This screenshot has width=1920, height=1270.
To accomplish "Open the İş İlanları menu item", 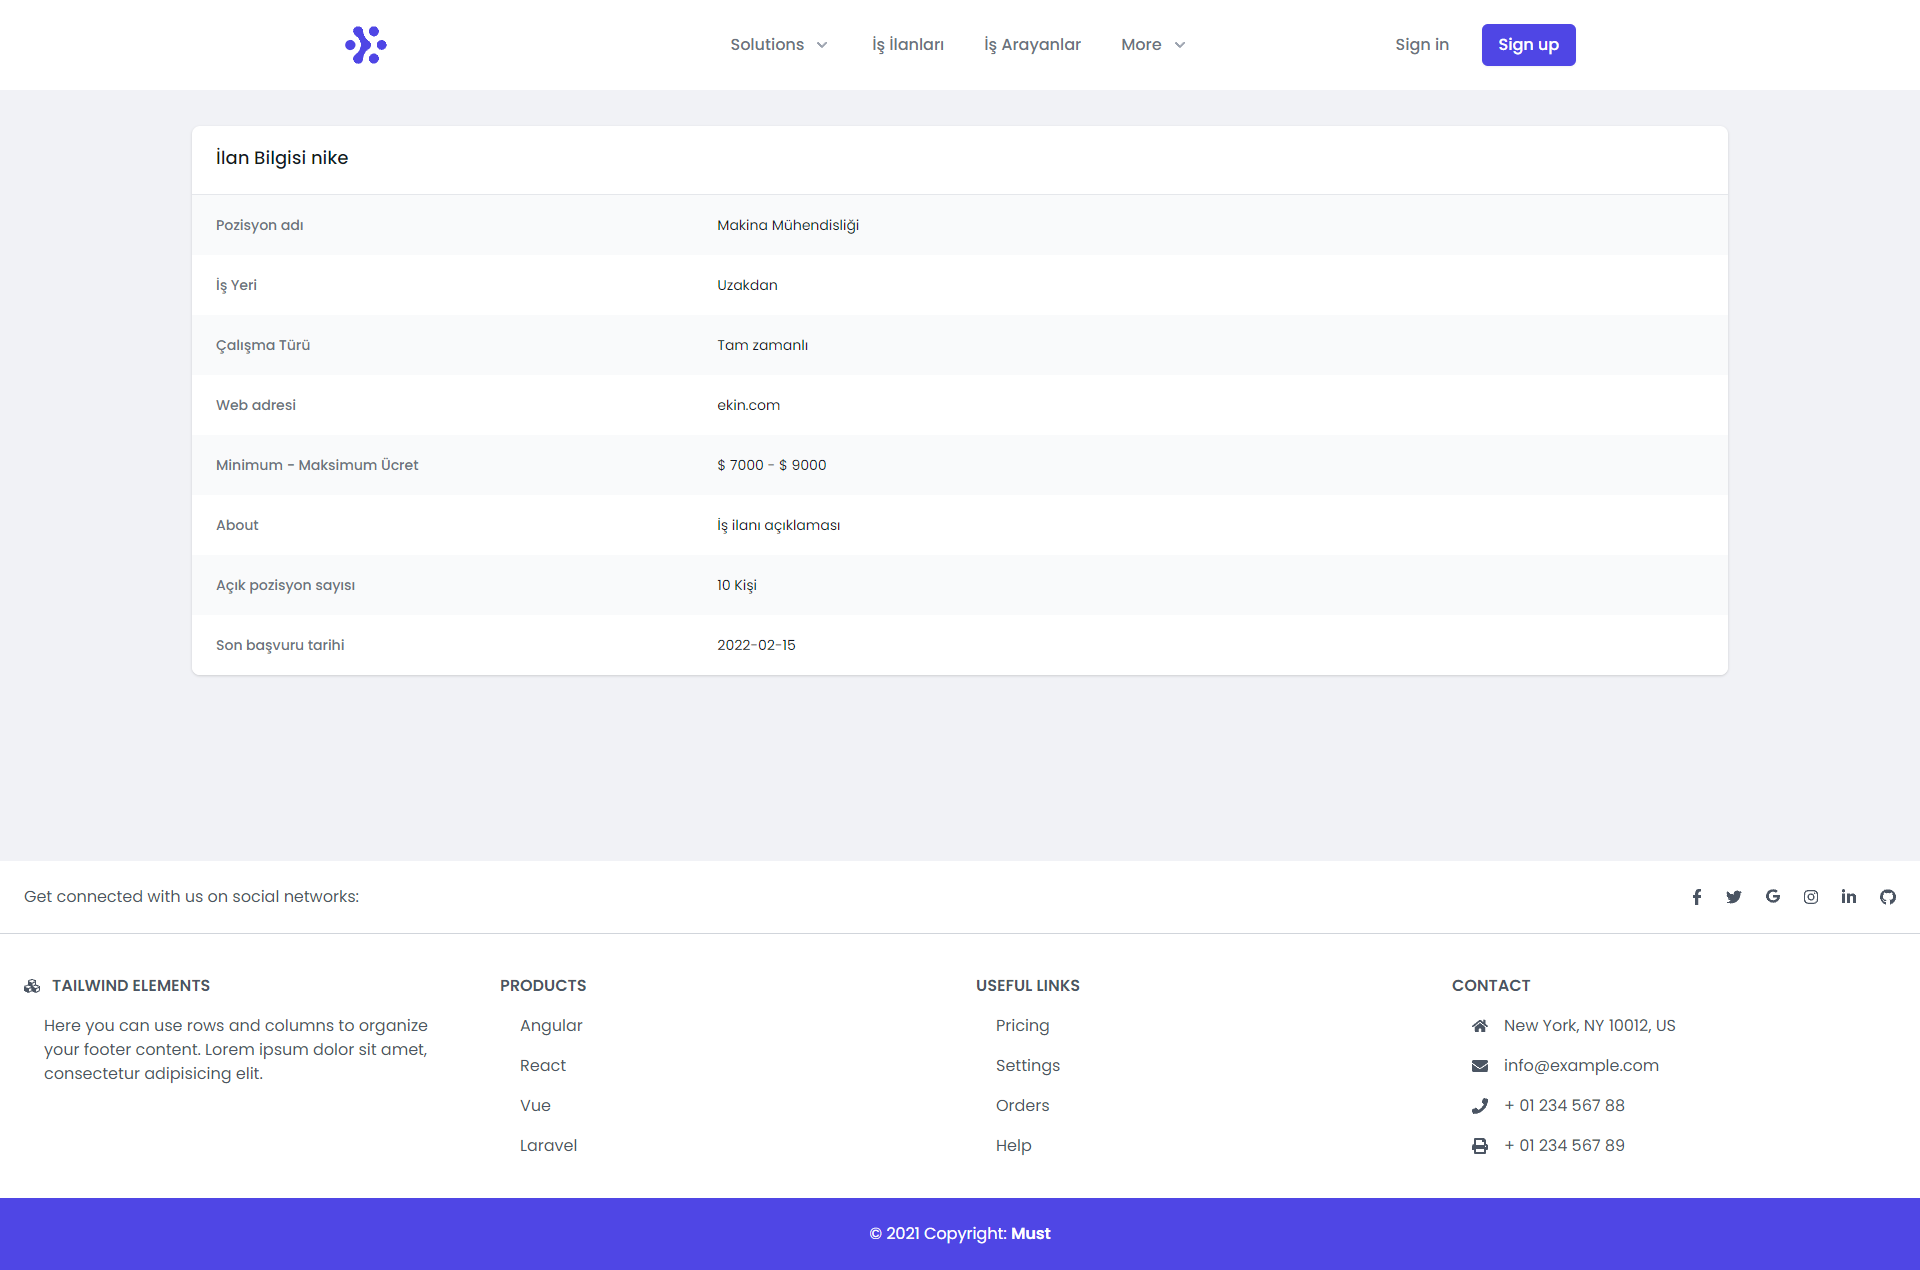I will tap(907, 44).
